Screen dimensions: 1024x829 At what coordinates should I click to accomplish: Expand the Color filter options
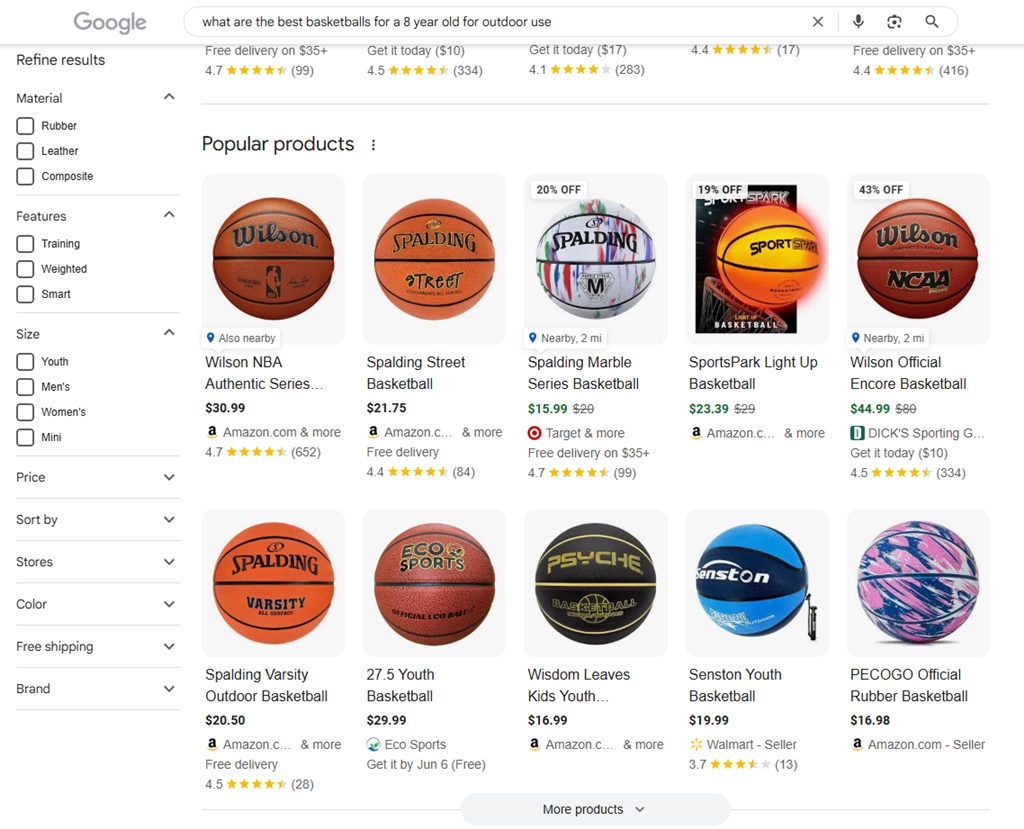pos(97,604)
